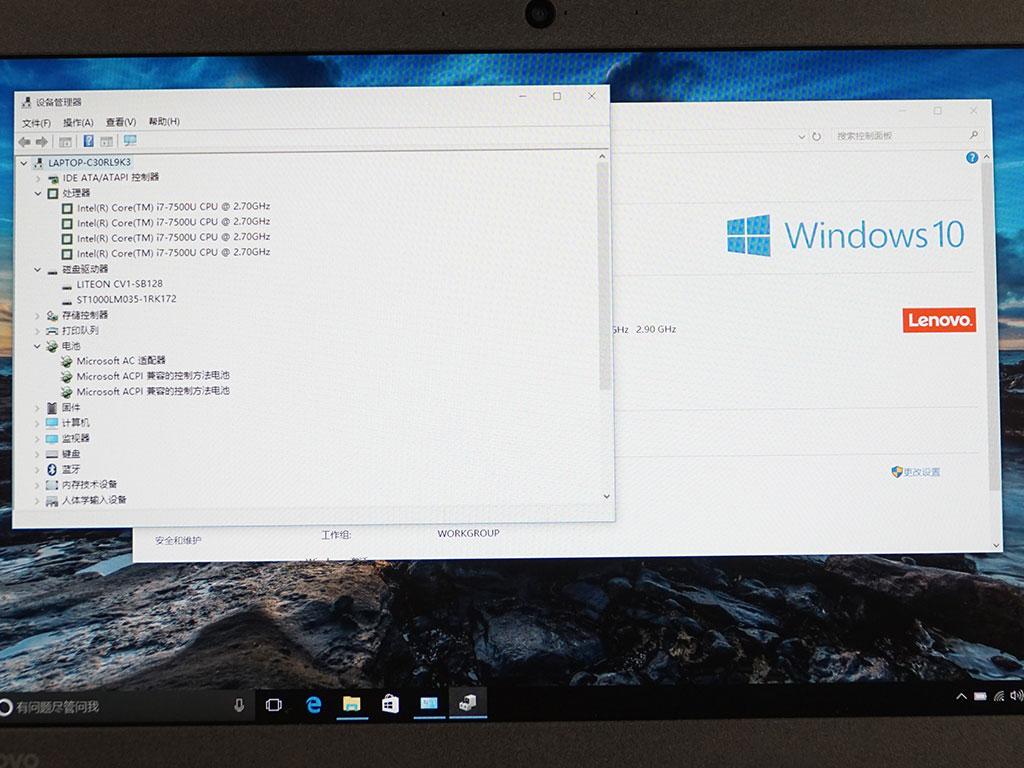This screenshot has width=1024, height=768.
Task: Collapse the LAPTOP-C30RL9K3 root node
Action: 24,163
